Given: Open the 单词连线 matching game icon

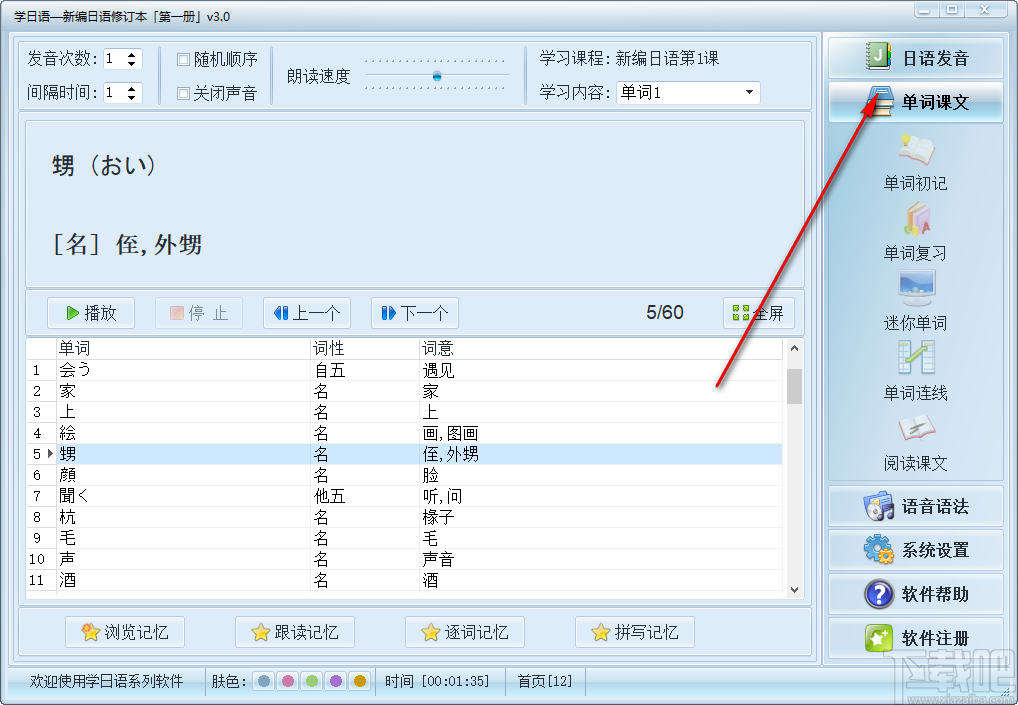Looking at the screenshot, I should click(916, 356).
